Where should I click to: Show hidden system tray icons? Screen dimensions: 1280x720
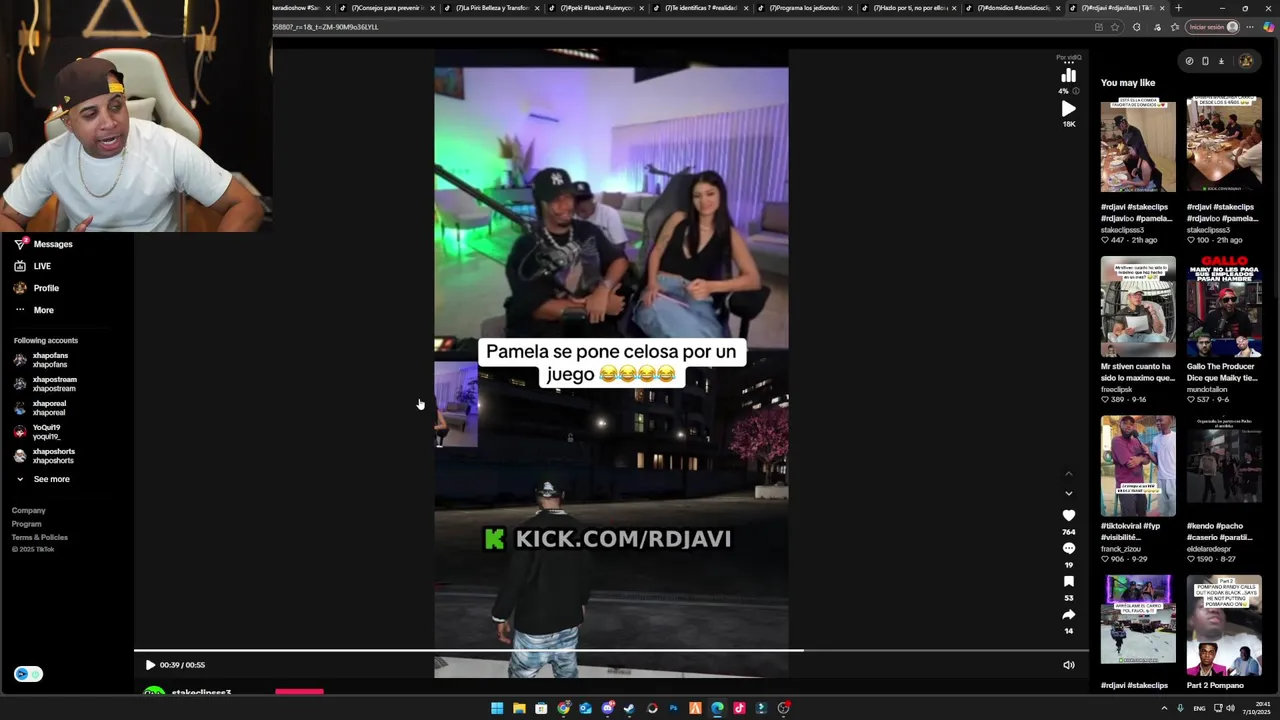click(x=1163, y=708)
